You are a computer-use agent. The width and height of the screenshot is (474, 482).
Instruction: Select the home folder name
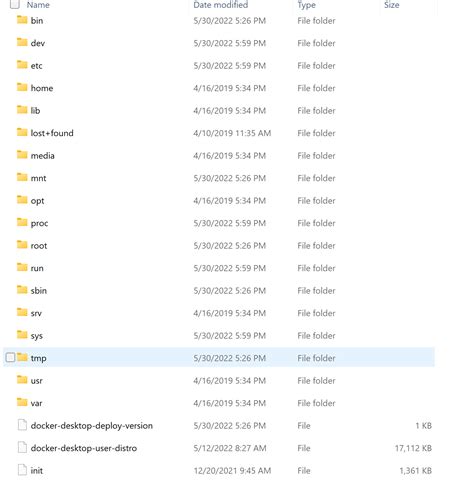coord(42,88)
